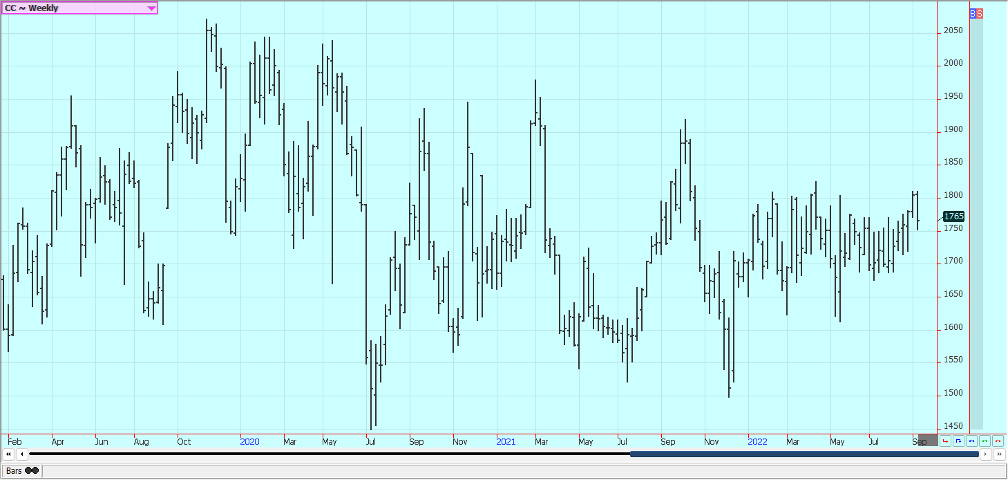This screenshot has height=480, width=1008.
Task: Click the double-dot icon on the Bars tab
Action: tap(32, 470)
